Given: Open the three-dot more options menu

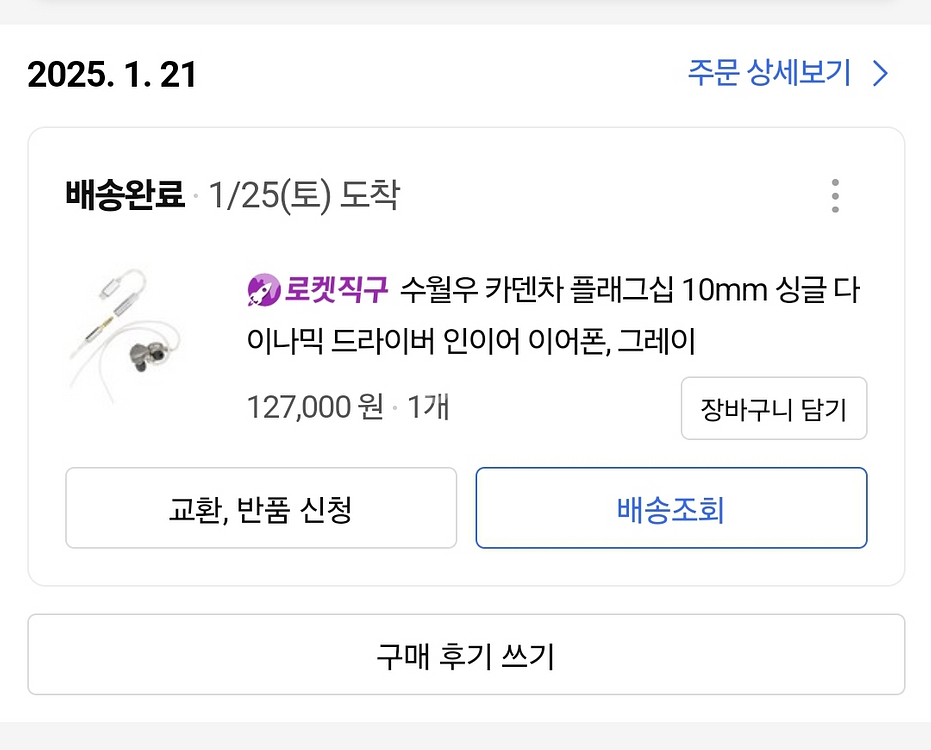Looking at the screenshot, I should pyautogui.click(x=835, y=196).
